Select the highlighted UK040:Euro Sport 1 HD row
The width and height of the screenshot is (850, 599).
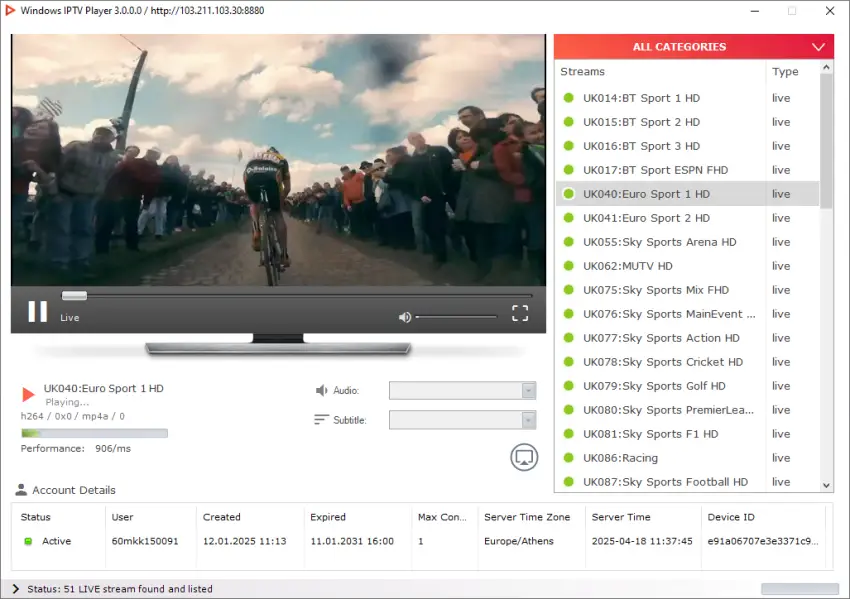[687, 194]
